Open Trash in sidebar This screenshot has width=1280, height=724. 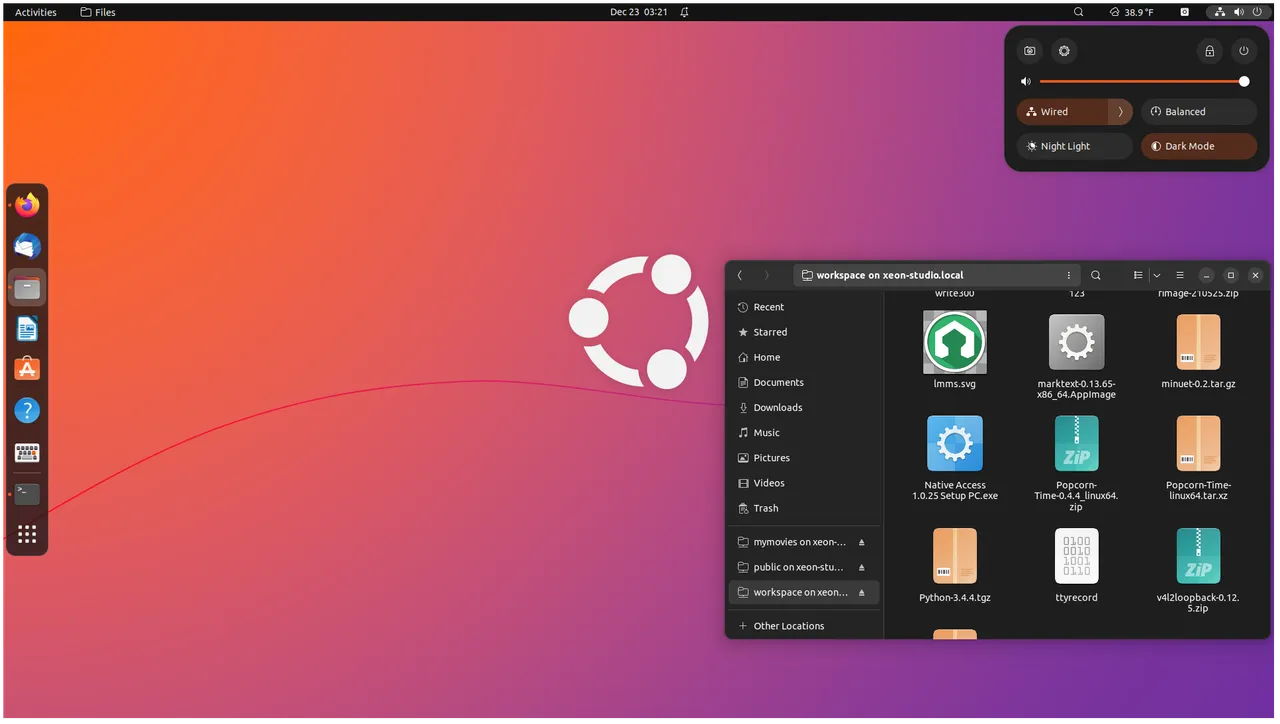coord(805,508)
